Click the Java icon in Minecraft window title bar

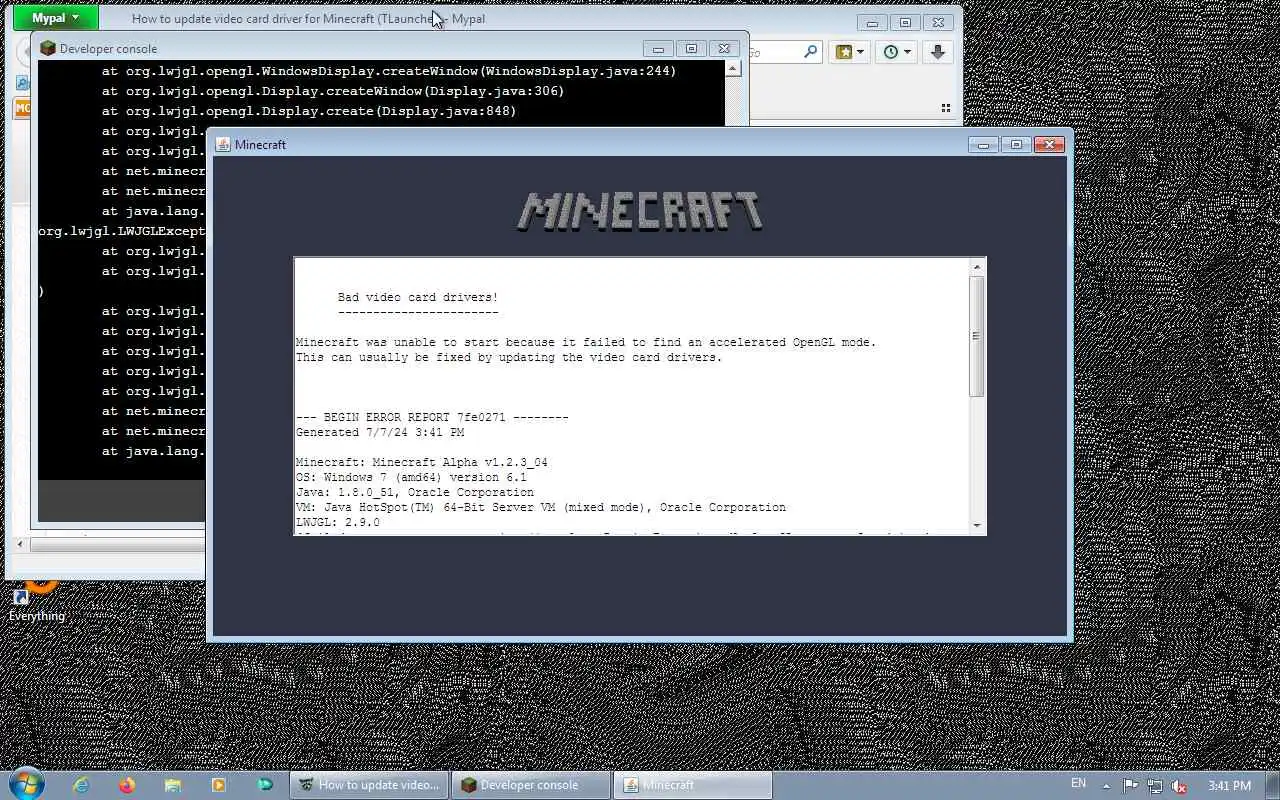pos(223,144)
